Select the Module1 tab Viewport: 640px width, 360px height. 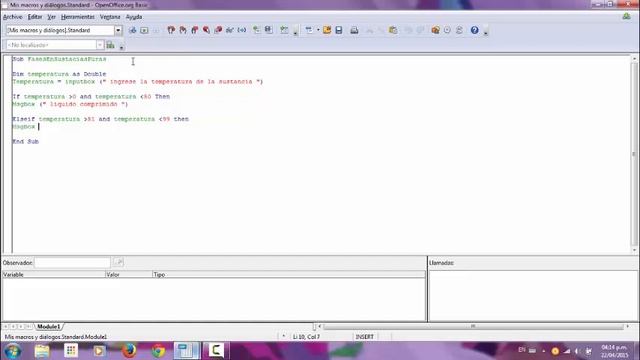[49, 327]
